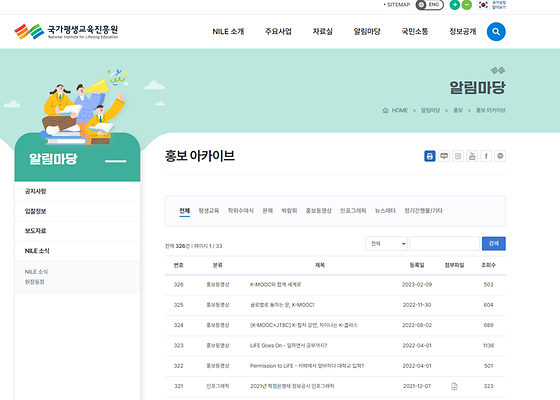Open post 'K-MOOC와 함께 세계로'

[275, 285]
